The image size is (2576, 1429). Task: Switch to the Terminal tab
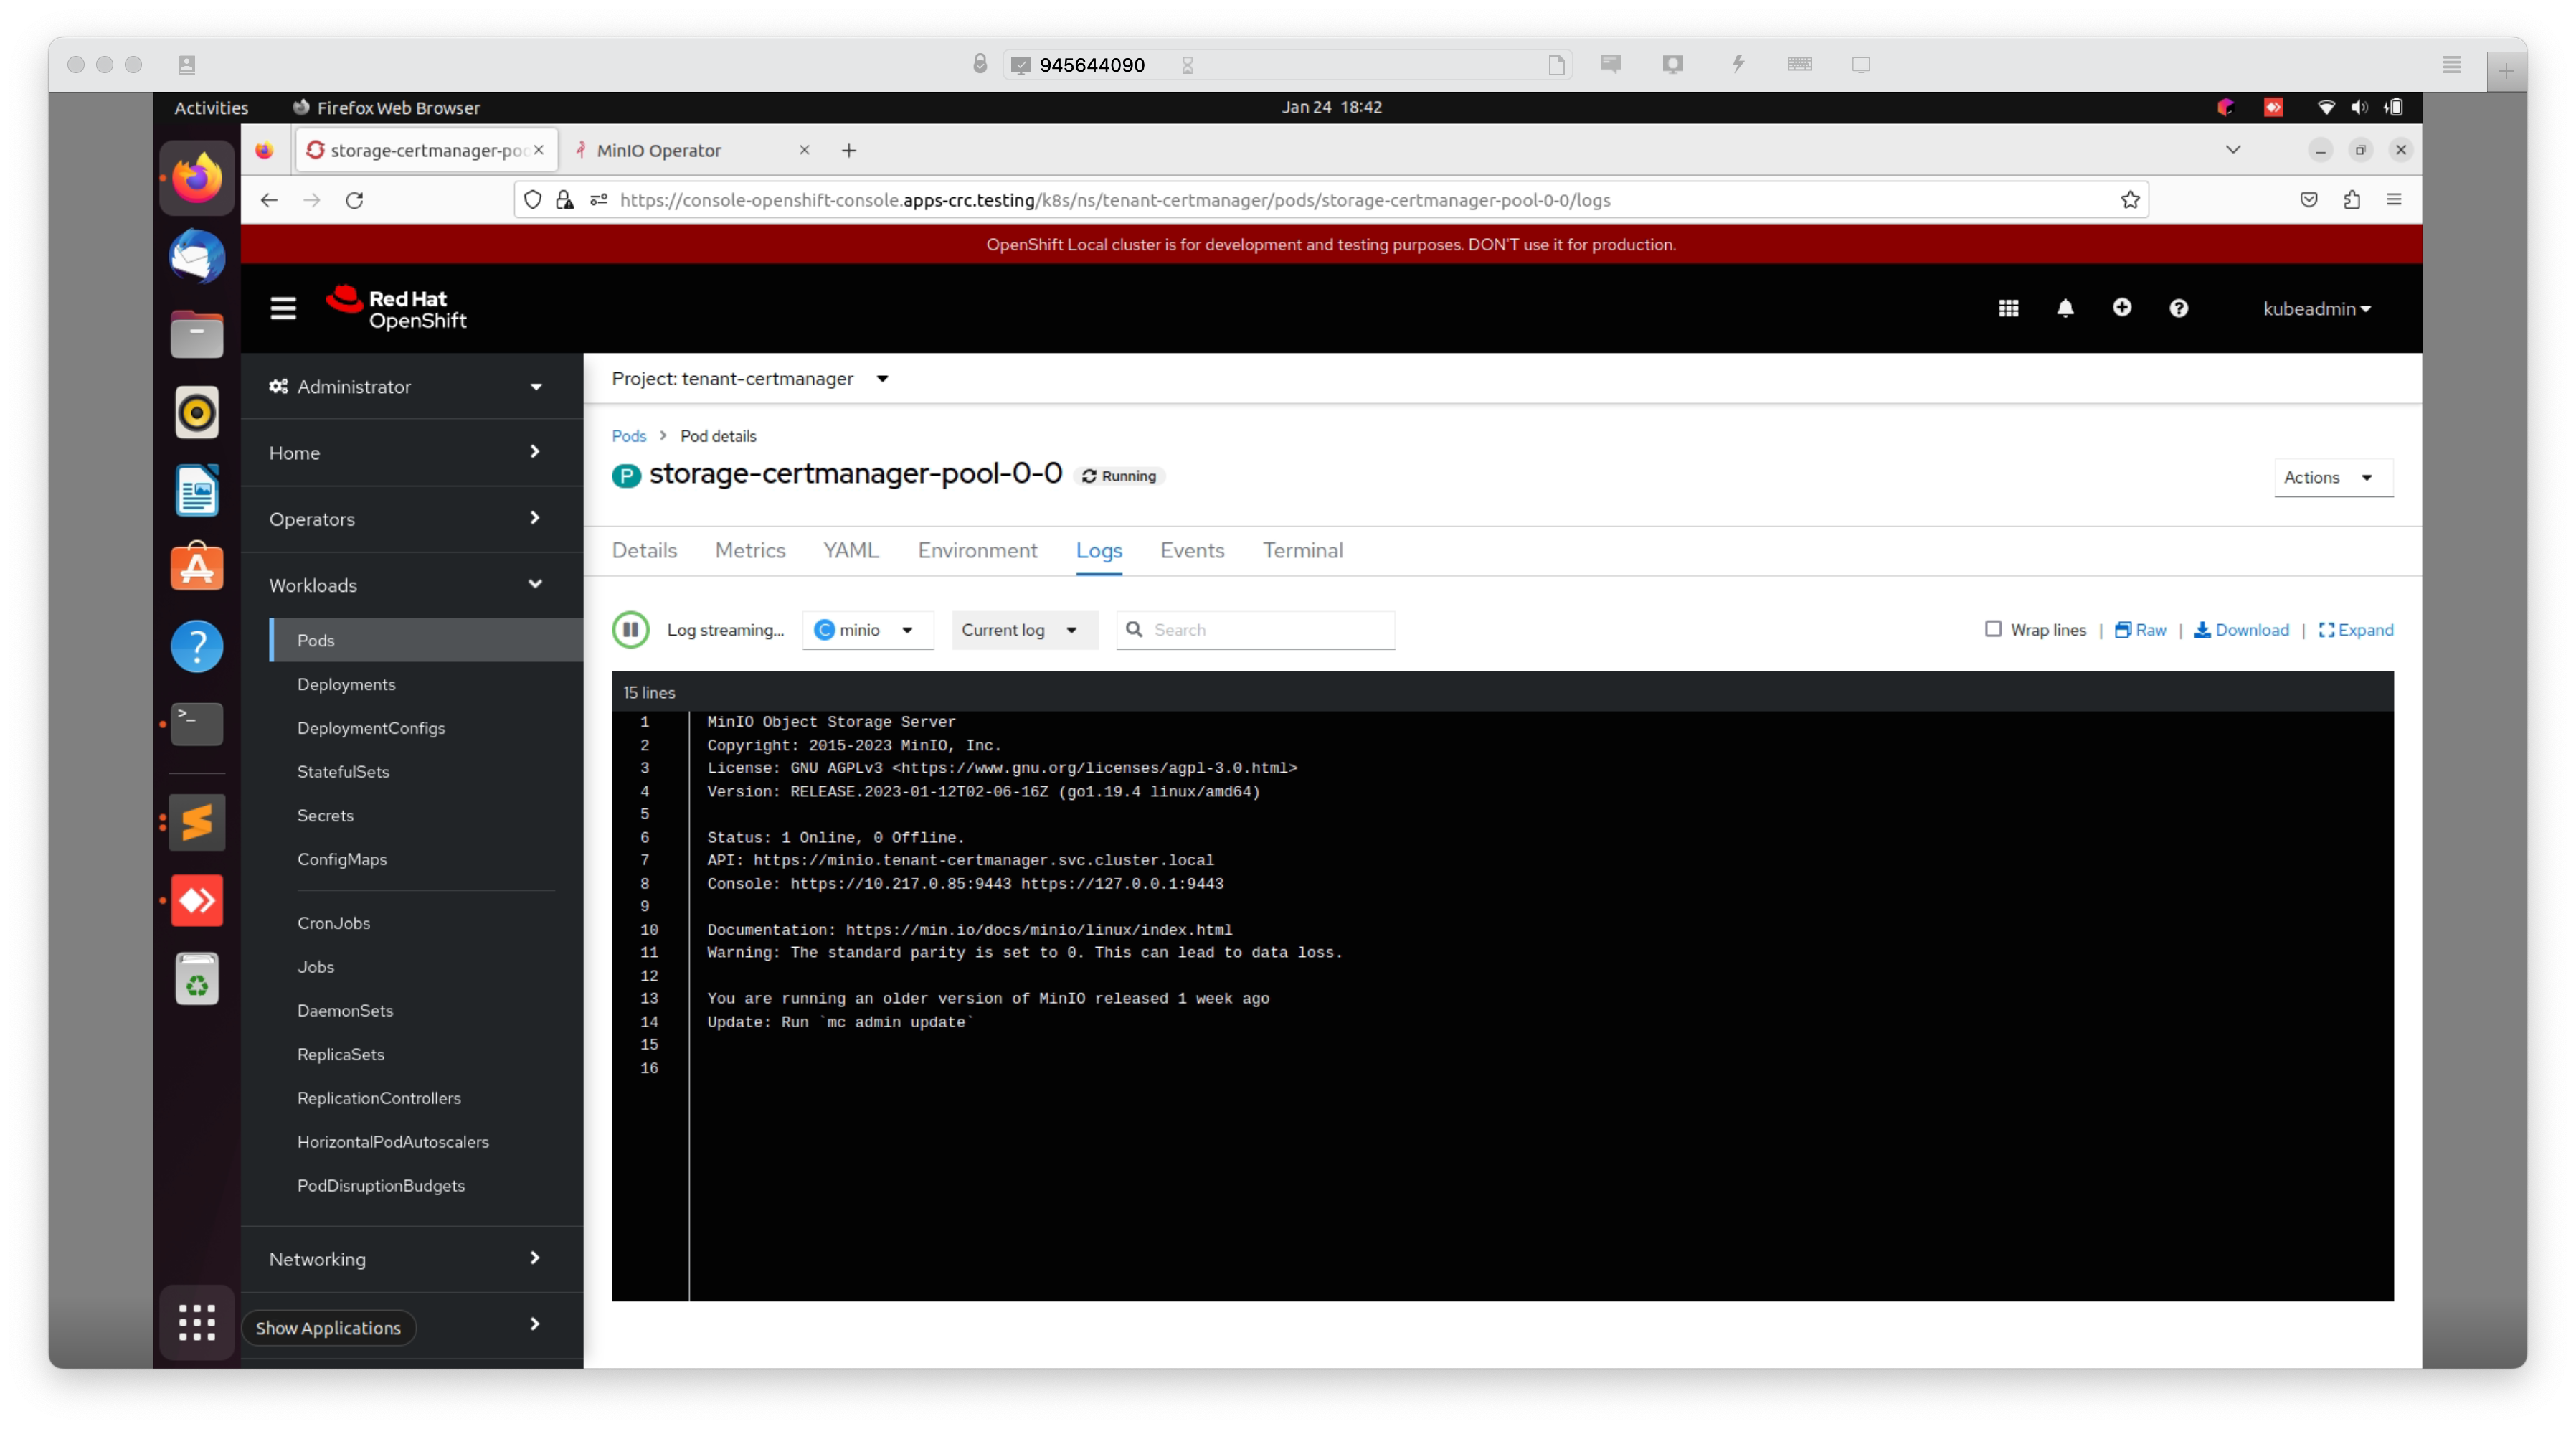[1302, 551]
